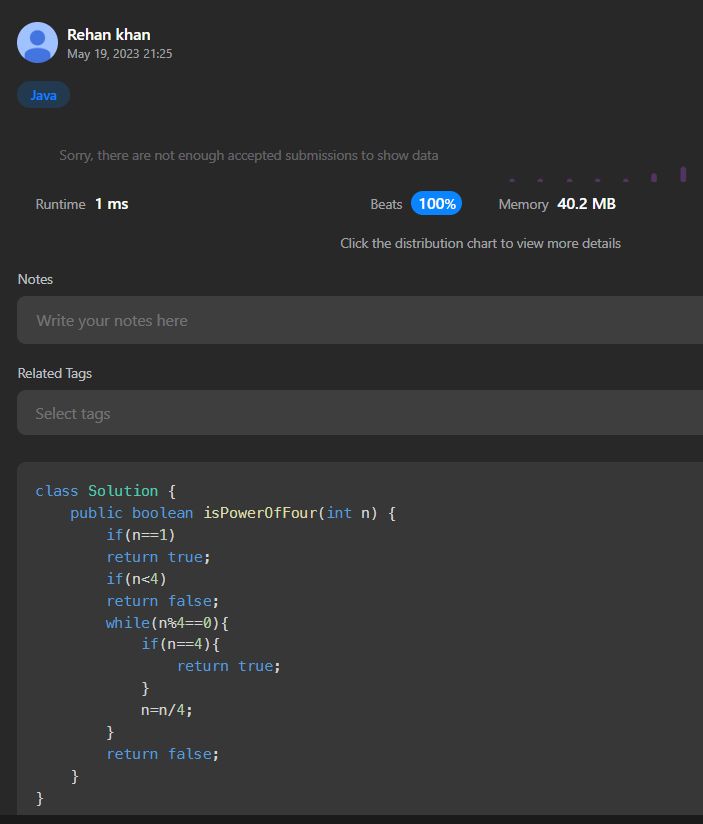Click the Notes section label
Viewport: 703px width, 824px height.
click(x=35, y=279)
